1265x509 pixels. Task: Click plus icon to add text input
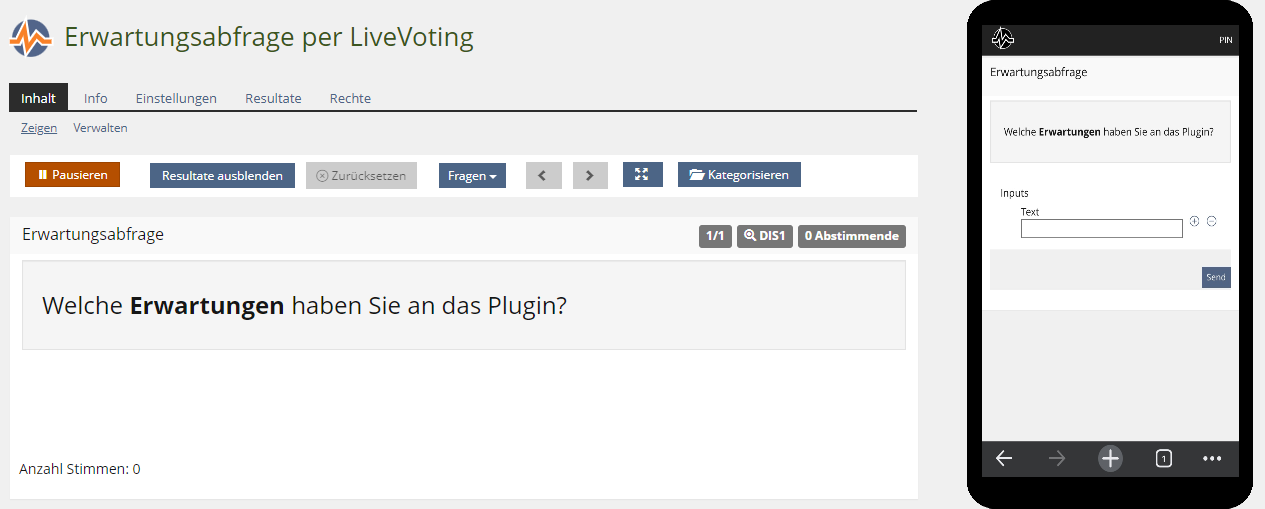pos(1194,221)
